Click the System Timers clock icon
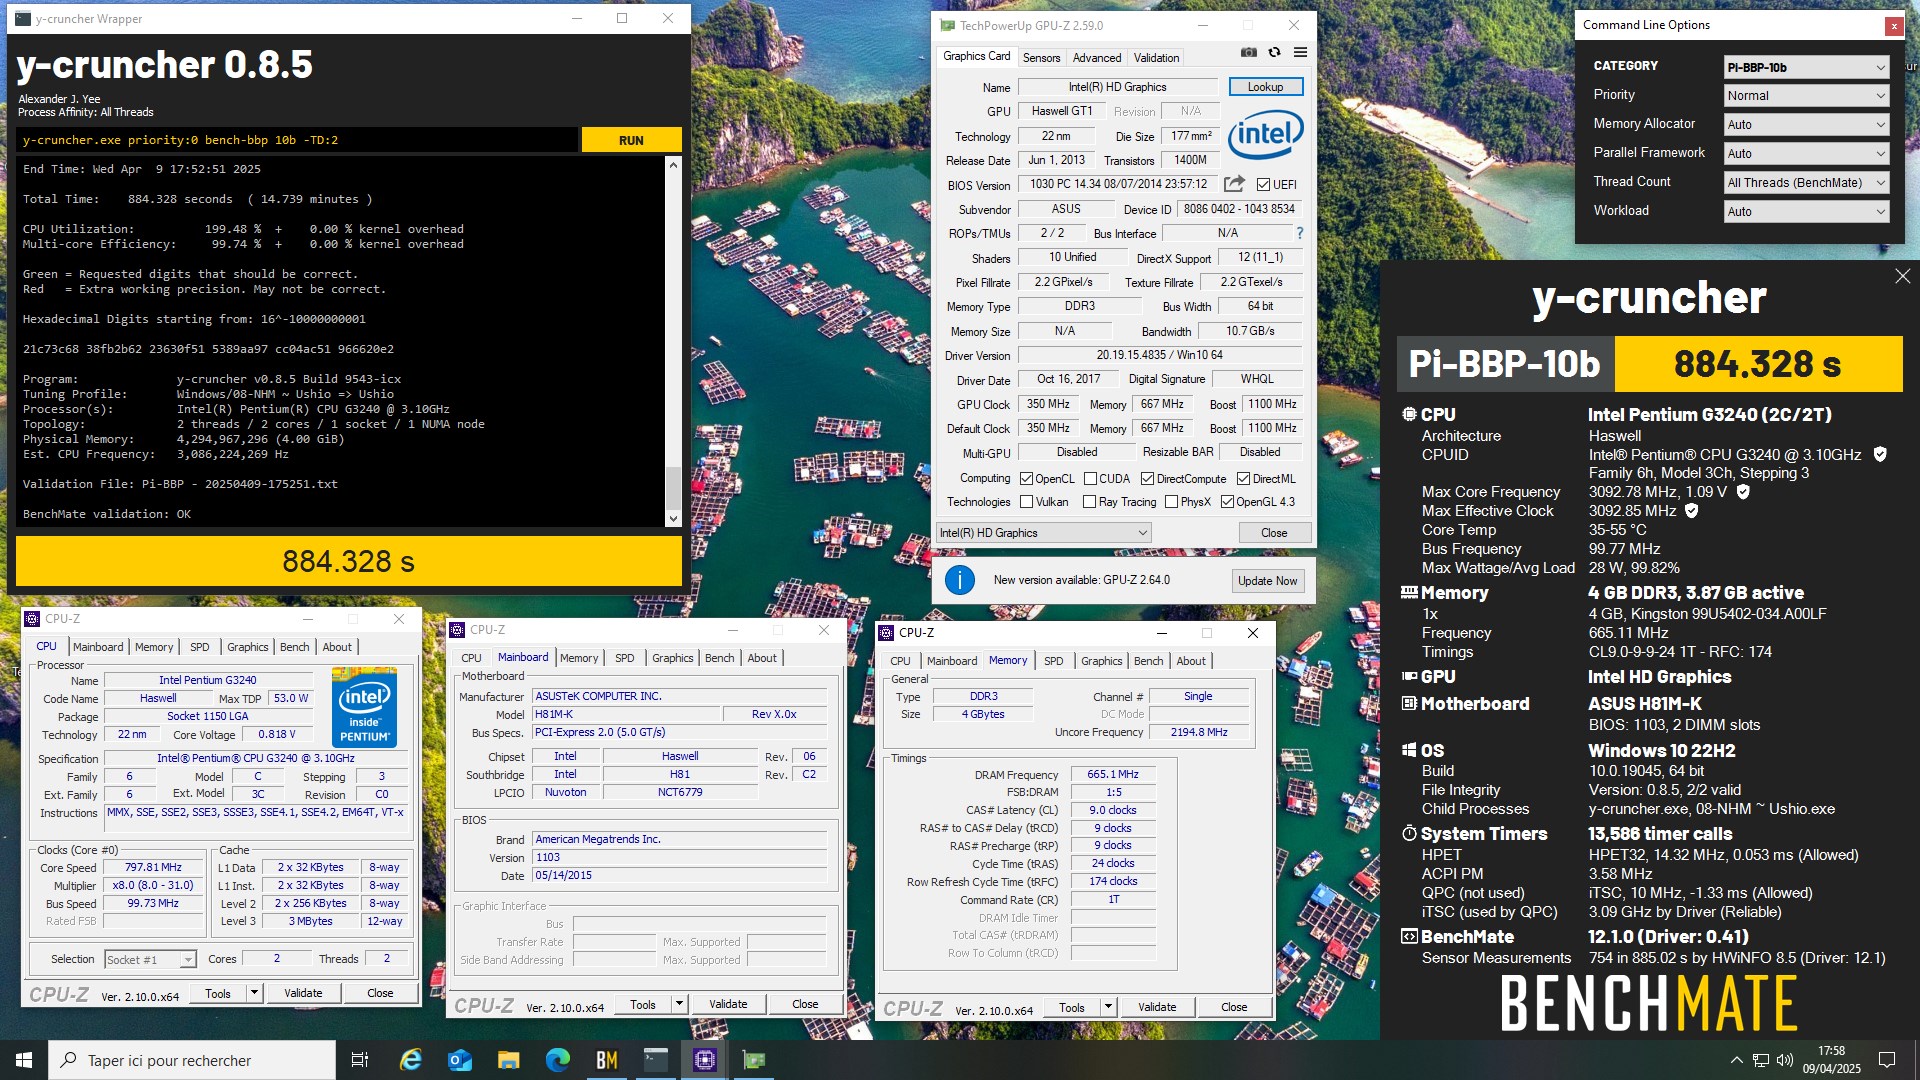 point(1409,833)
